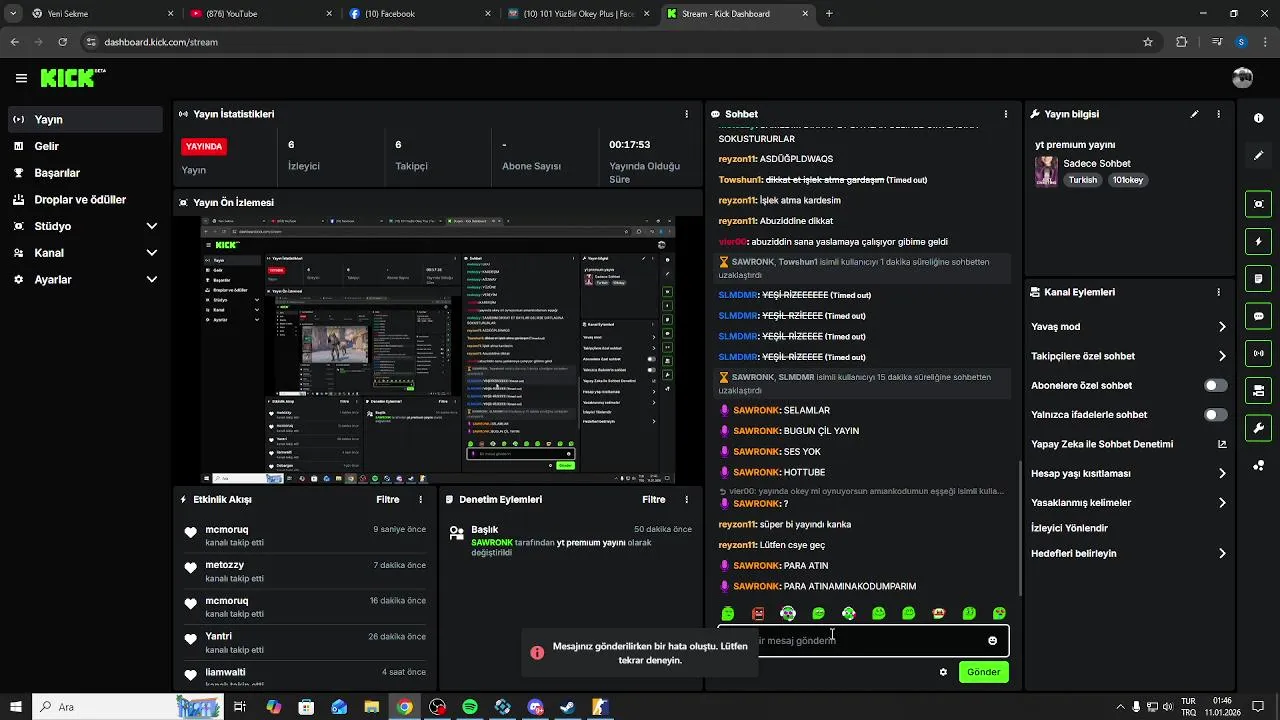Open the Sohbet panel three-dot menu

[x=1006, y=114]
